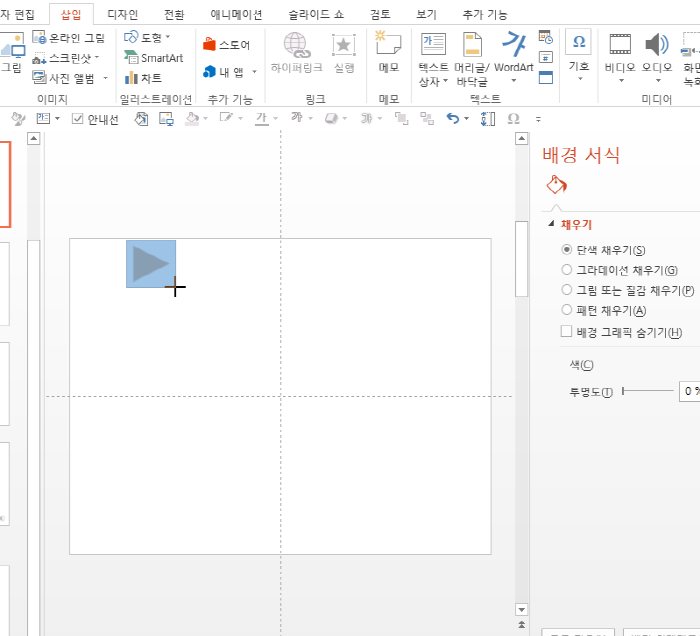Select the first slide thumbnail

4,184
